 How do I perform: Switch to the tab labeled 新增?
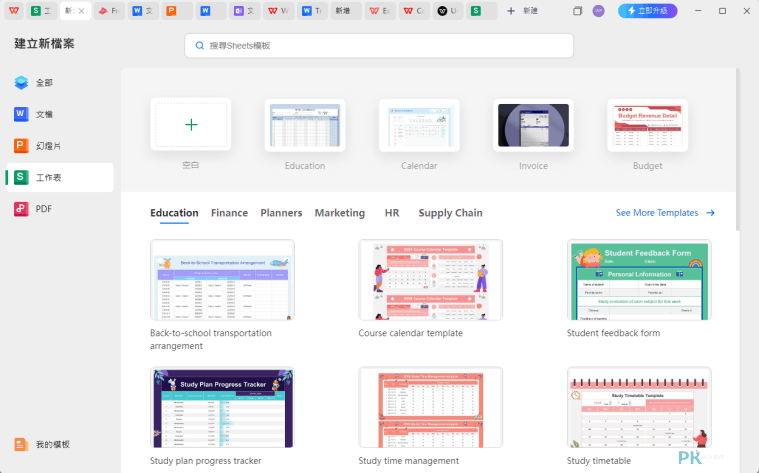pyautogui.click(x=346, y=11)
